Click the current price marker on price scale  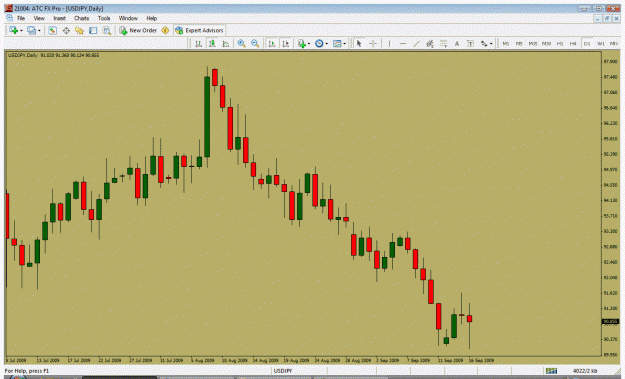[610, 321]
